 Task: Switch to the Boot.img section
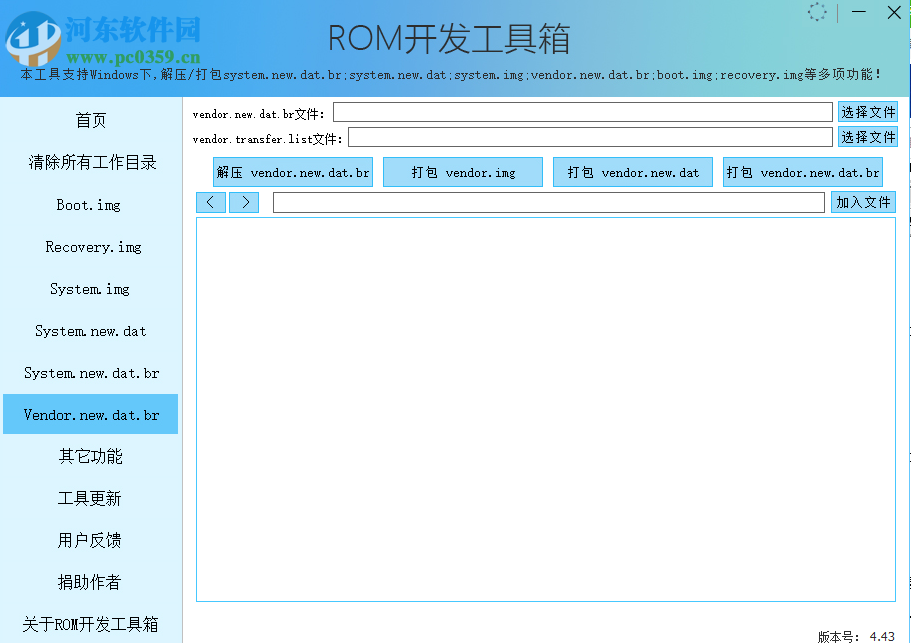(x=90, y=204)
